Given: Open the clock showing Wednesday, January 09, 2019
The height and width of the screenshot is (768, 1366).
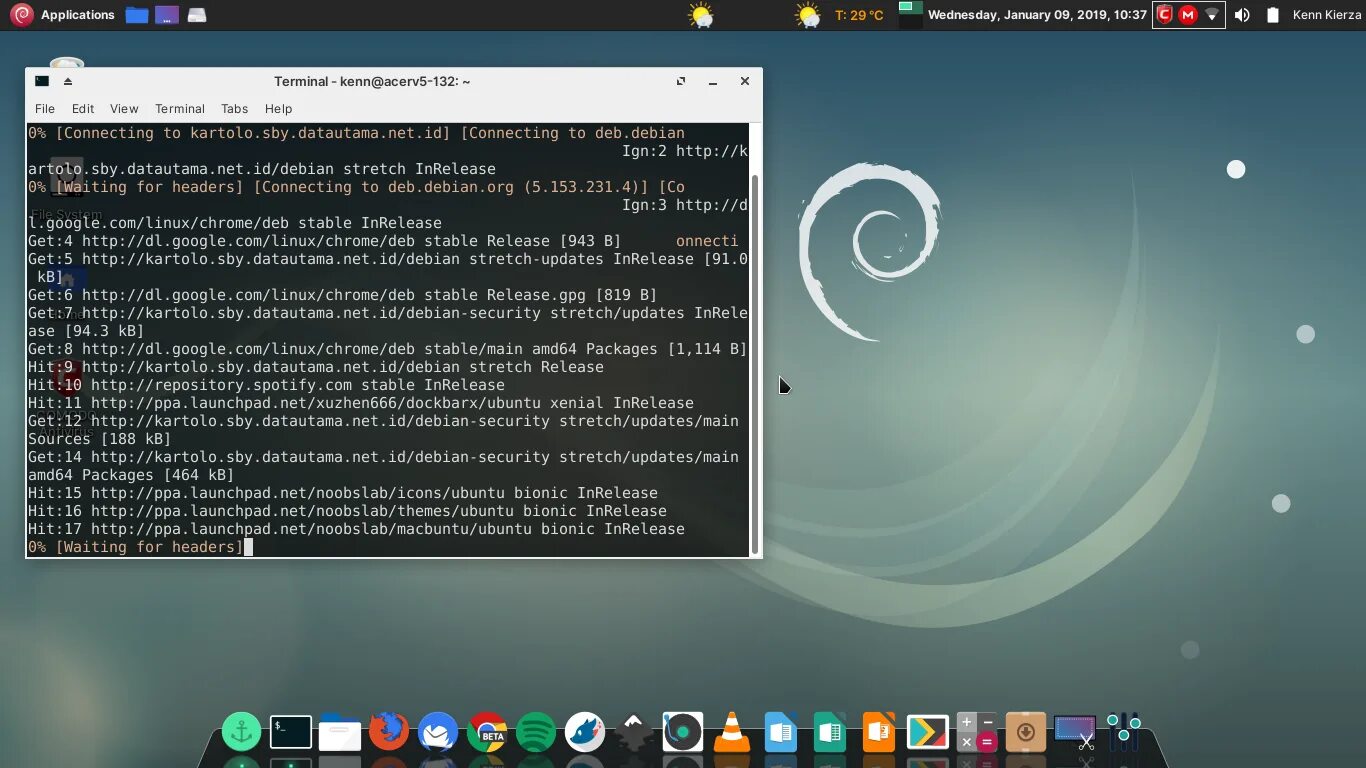Looking at the screenshot, I should tap(1037, 15).
